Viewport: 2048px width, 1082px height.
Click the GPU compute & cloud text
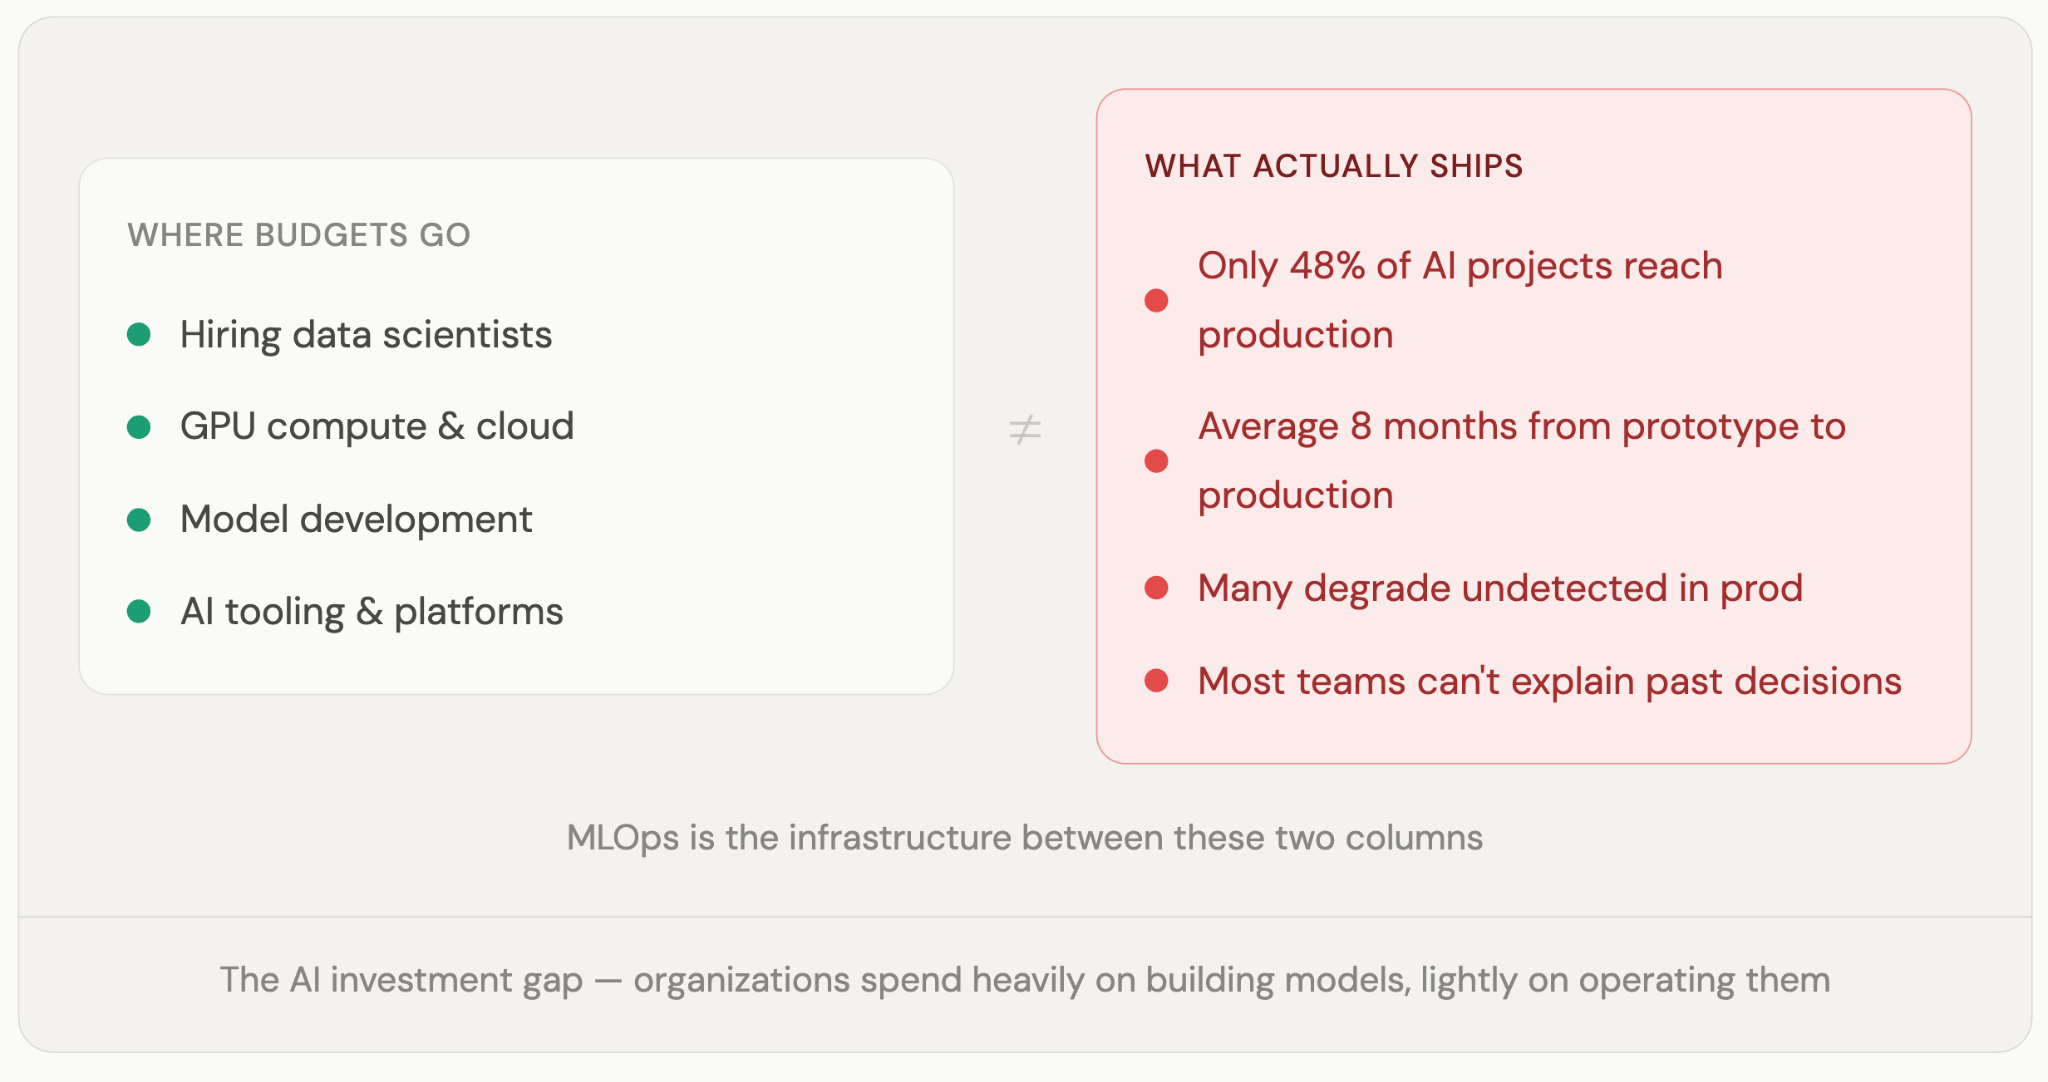pyautogui.click(x=377, y=427)
